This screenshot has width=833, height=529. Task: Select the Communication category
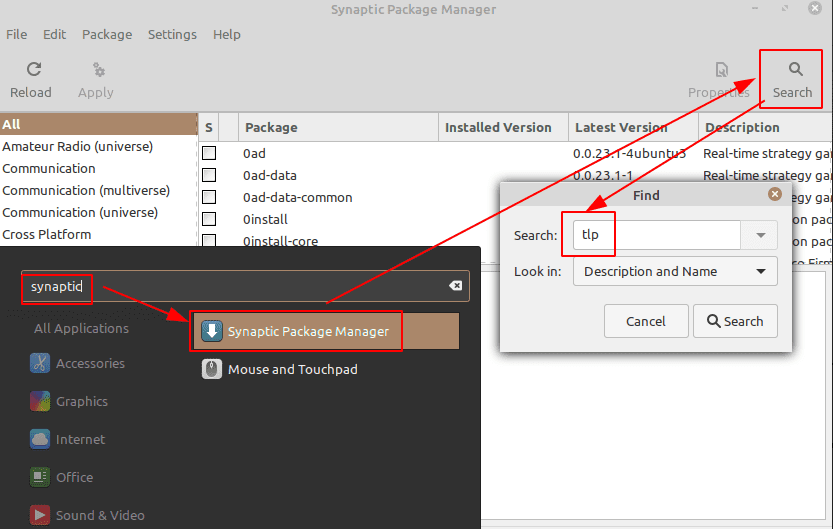[x=49, y=168]
